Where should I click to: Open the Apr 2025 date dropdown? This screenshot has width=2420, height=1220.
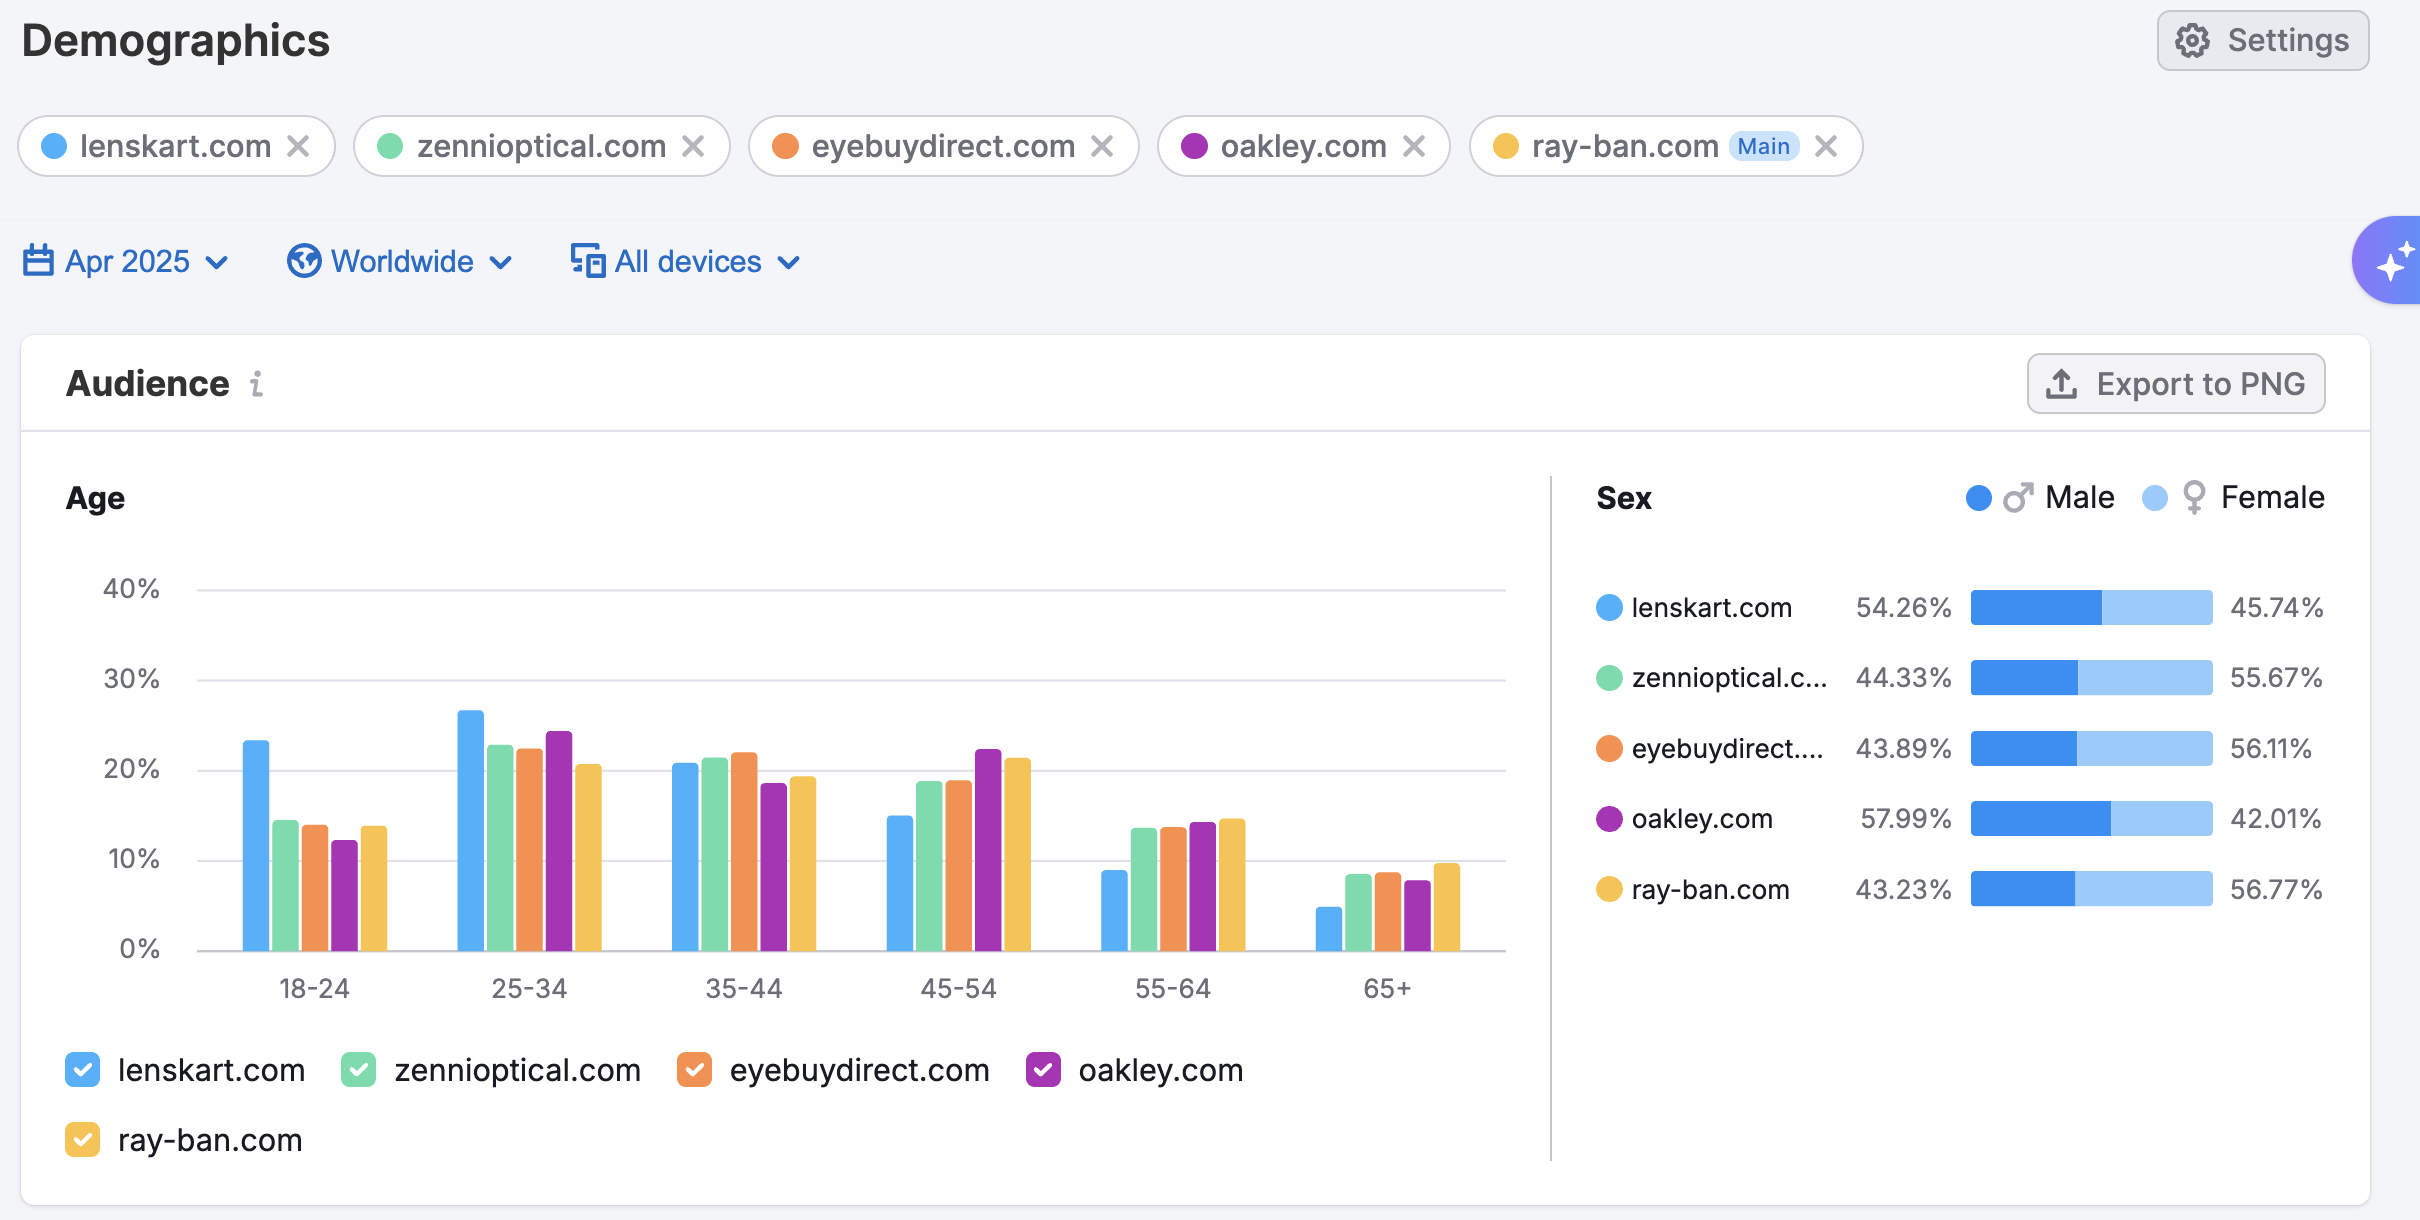(x=127, y=262)
